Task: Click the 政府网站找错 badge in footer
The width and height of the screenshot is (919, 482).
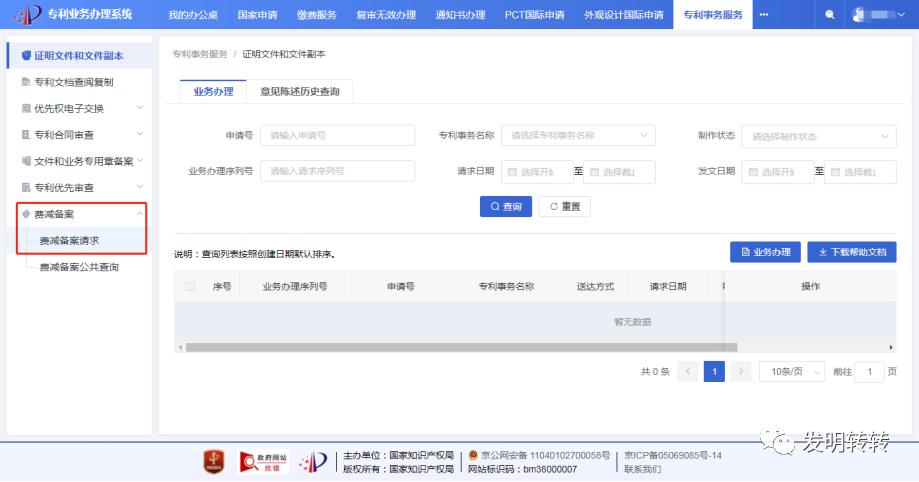Action: 264,461
